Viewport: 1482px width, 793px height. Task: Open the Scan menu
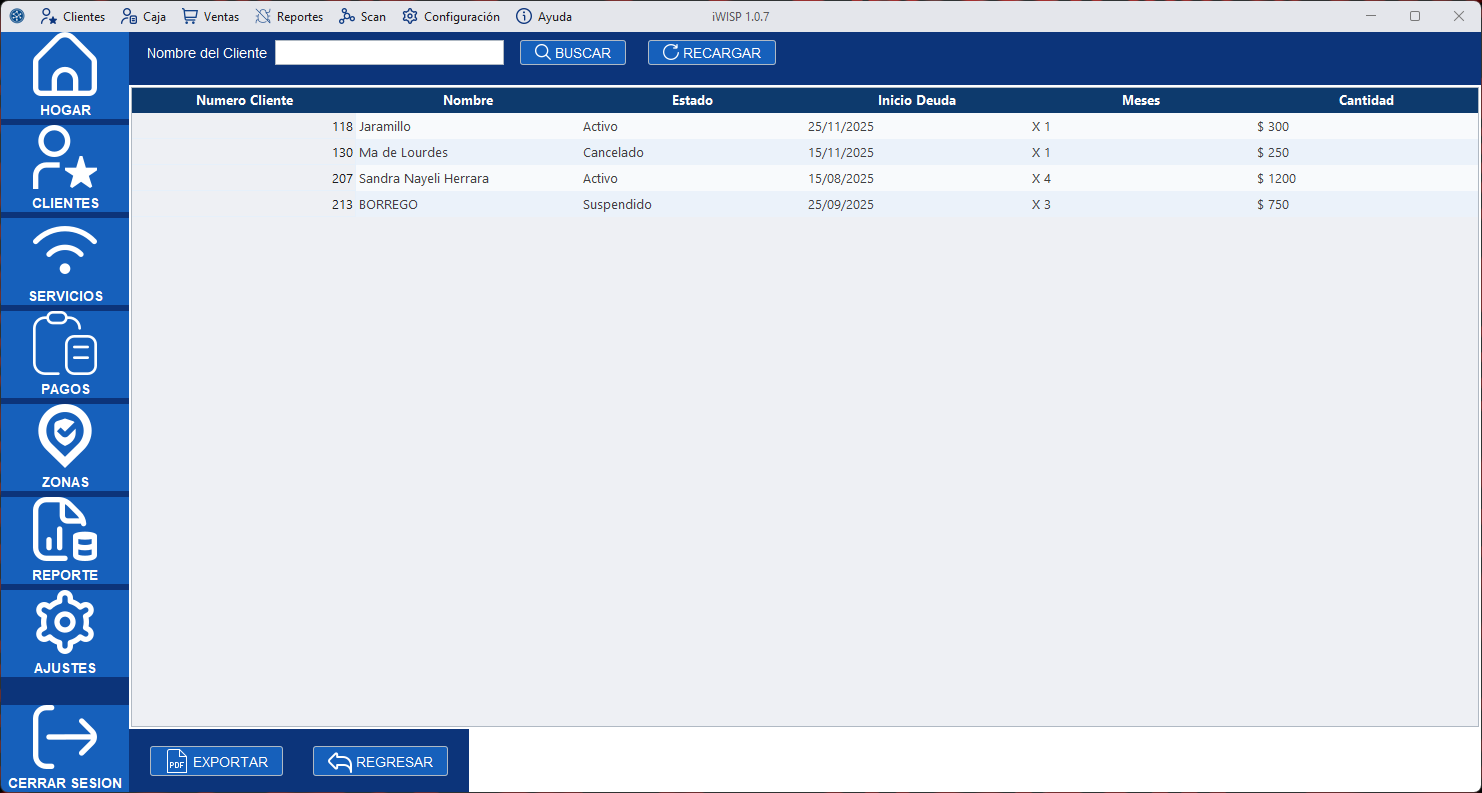(362, 17)
